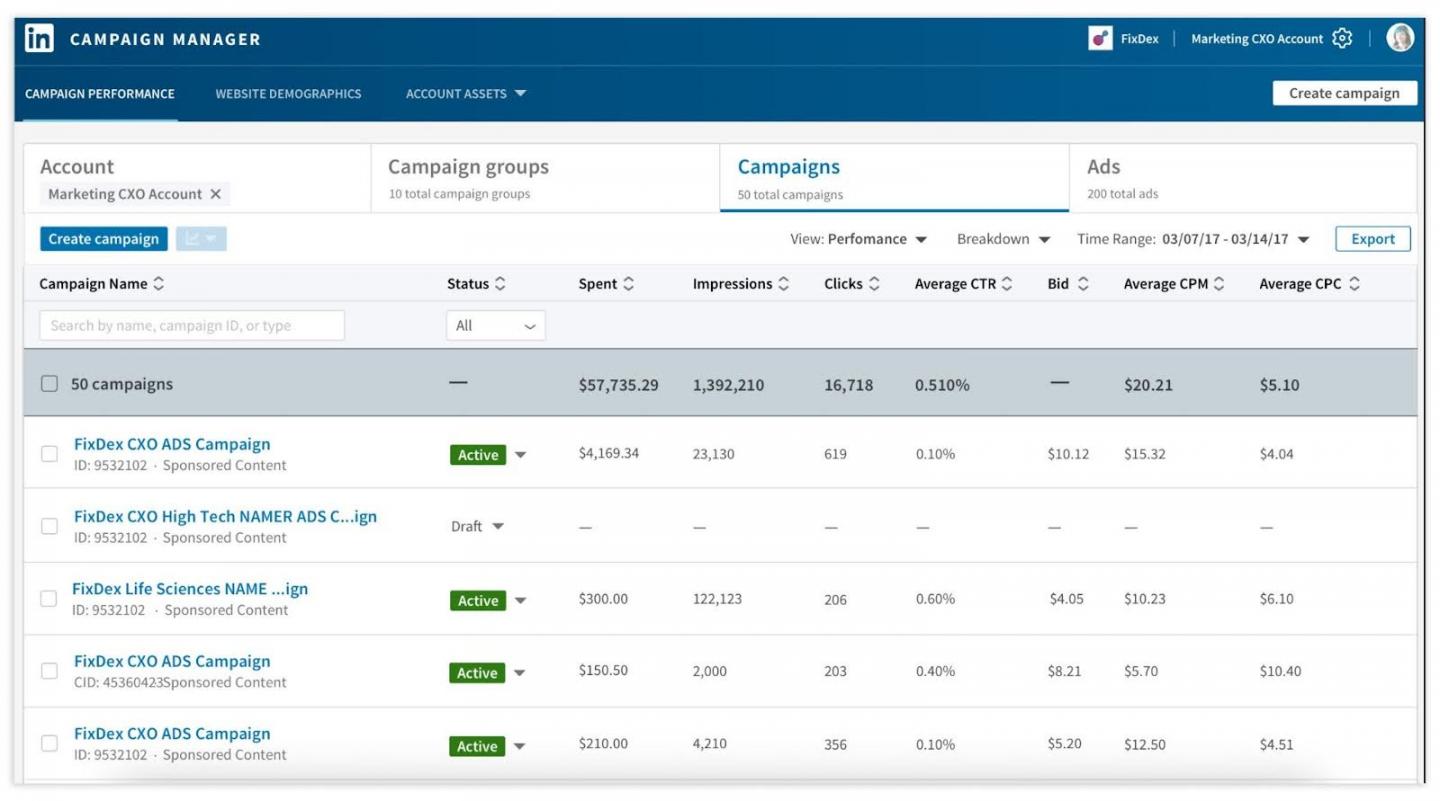This screenshot has height=801, width=1440.
Task: Click the campaign name search field
Action: tap(192, 326)
